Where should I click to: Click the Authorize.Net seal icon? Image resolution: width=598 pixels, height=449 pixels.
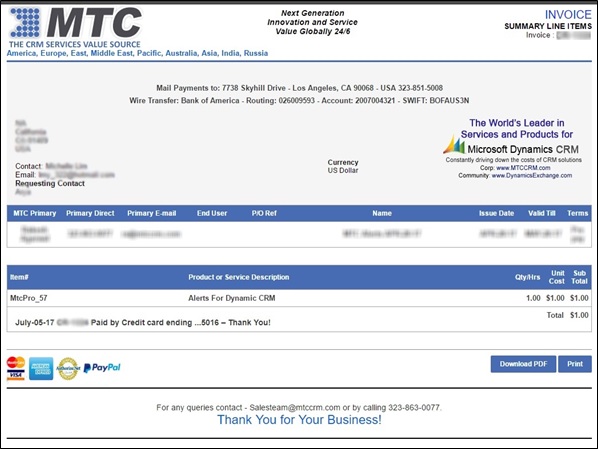click(x=68, y=369)
